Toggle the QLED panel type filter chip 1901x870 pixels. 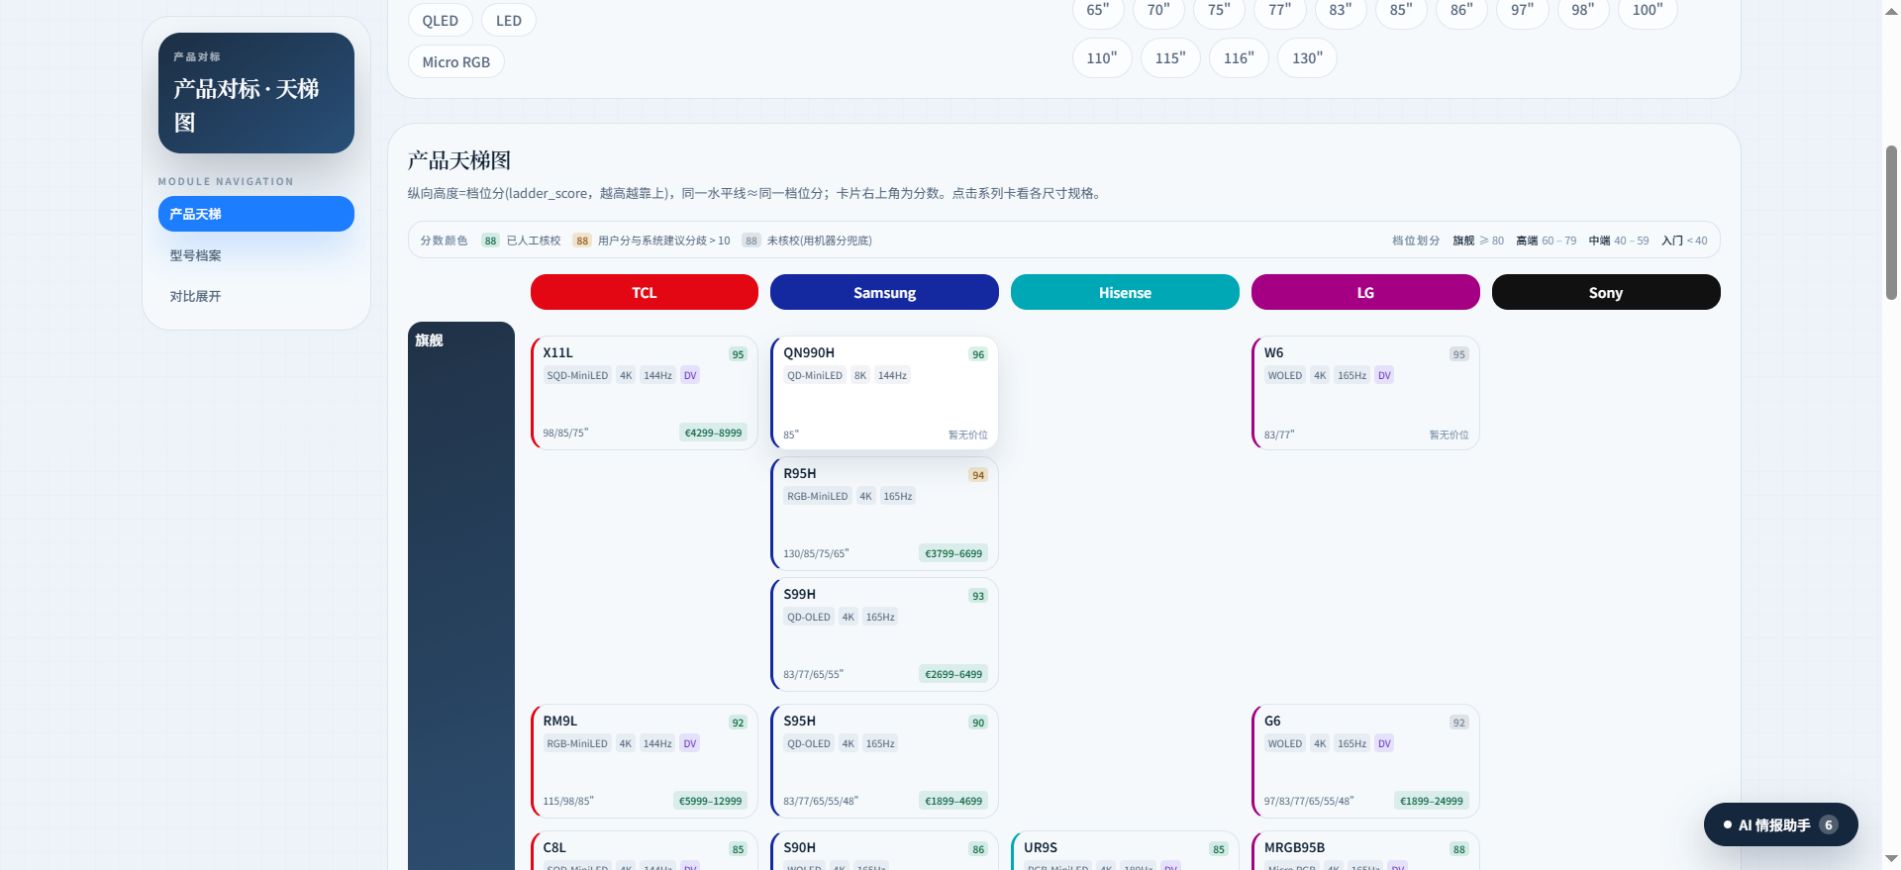point(440,20)
